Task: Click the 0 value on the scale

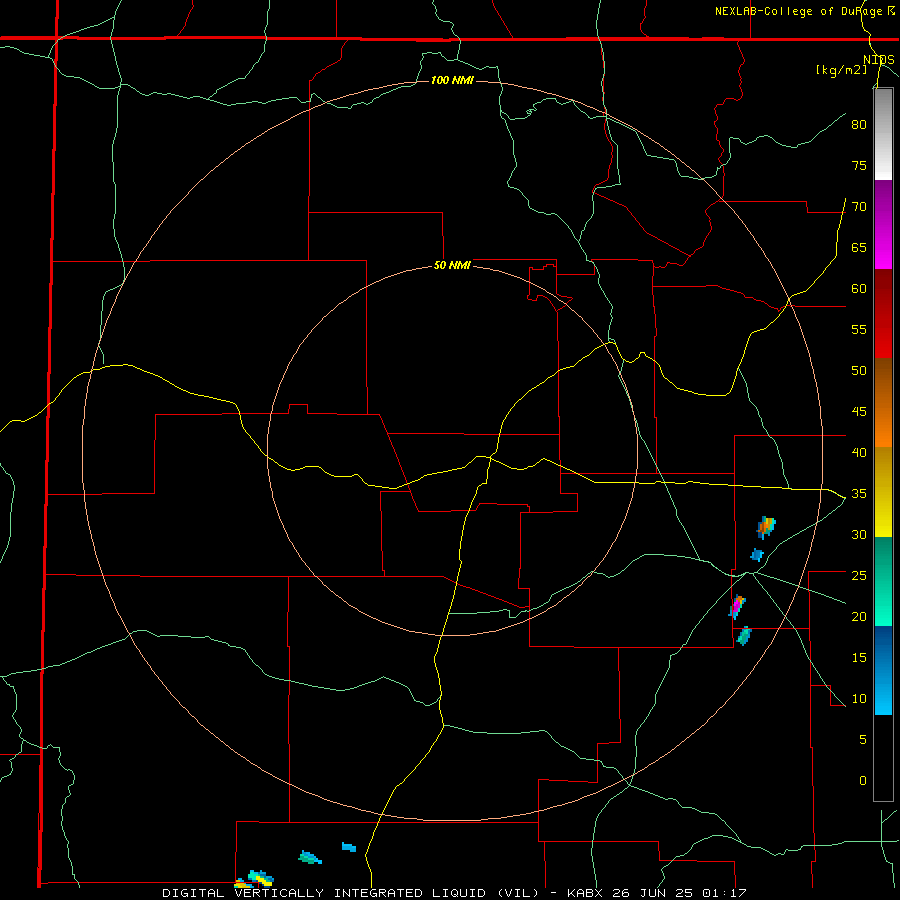Action: coord(863,781)
